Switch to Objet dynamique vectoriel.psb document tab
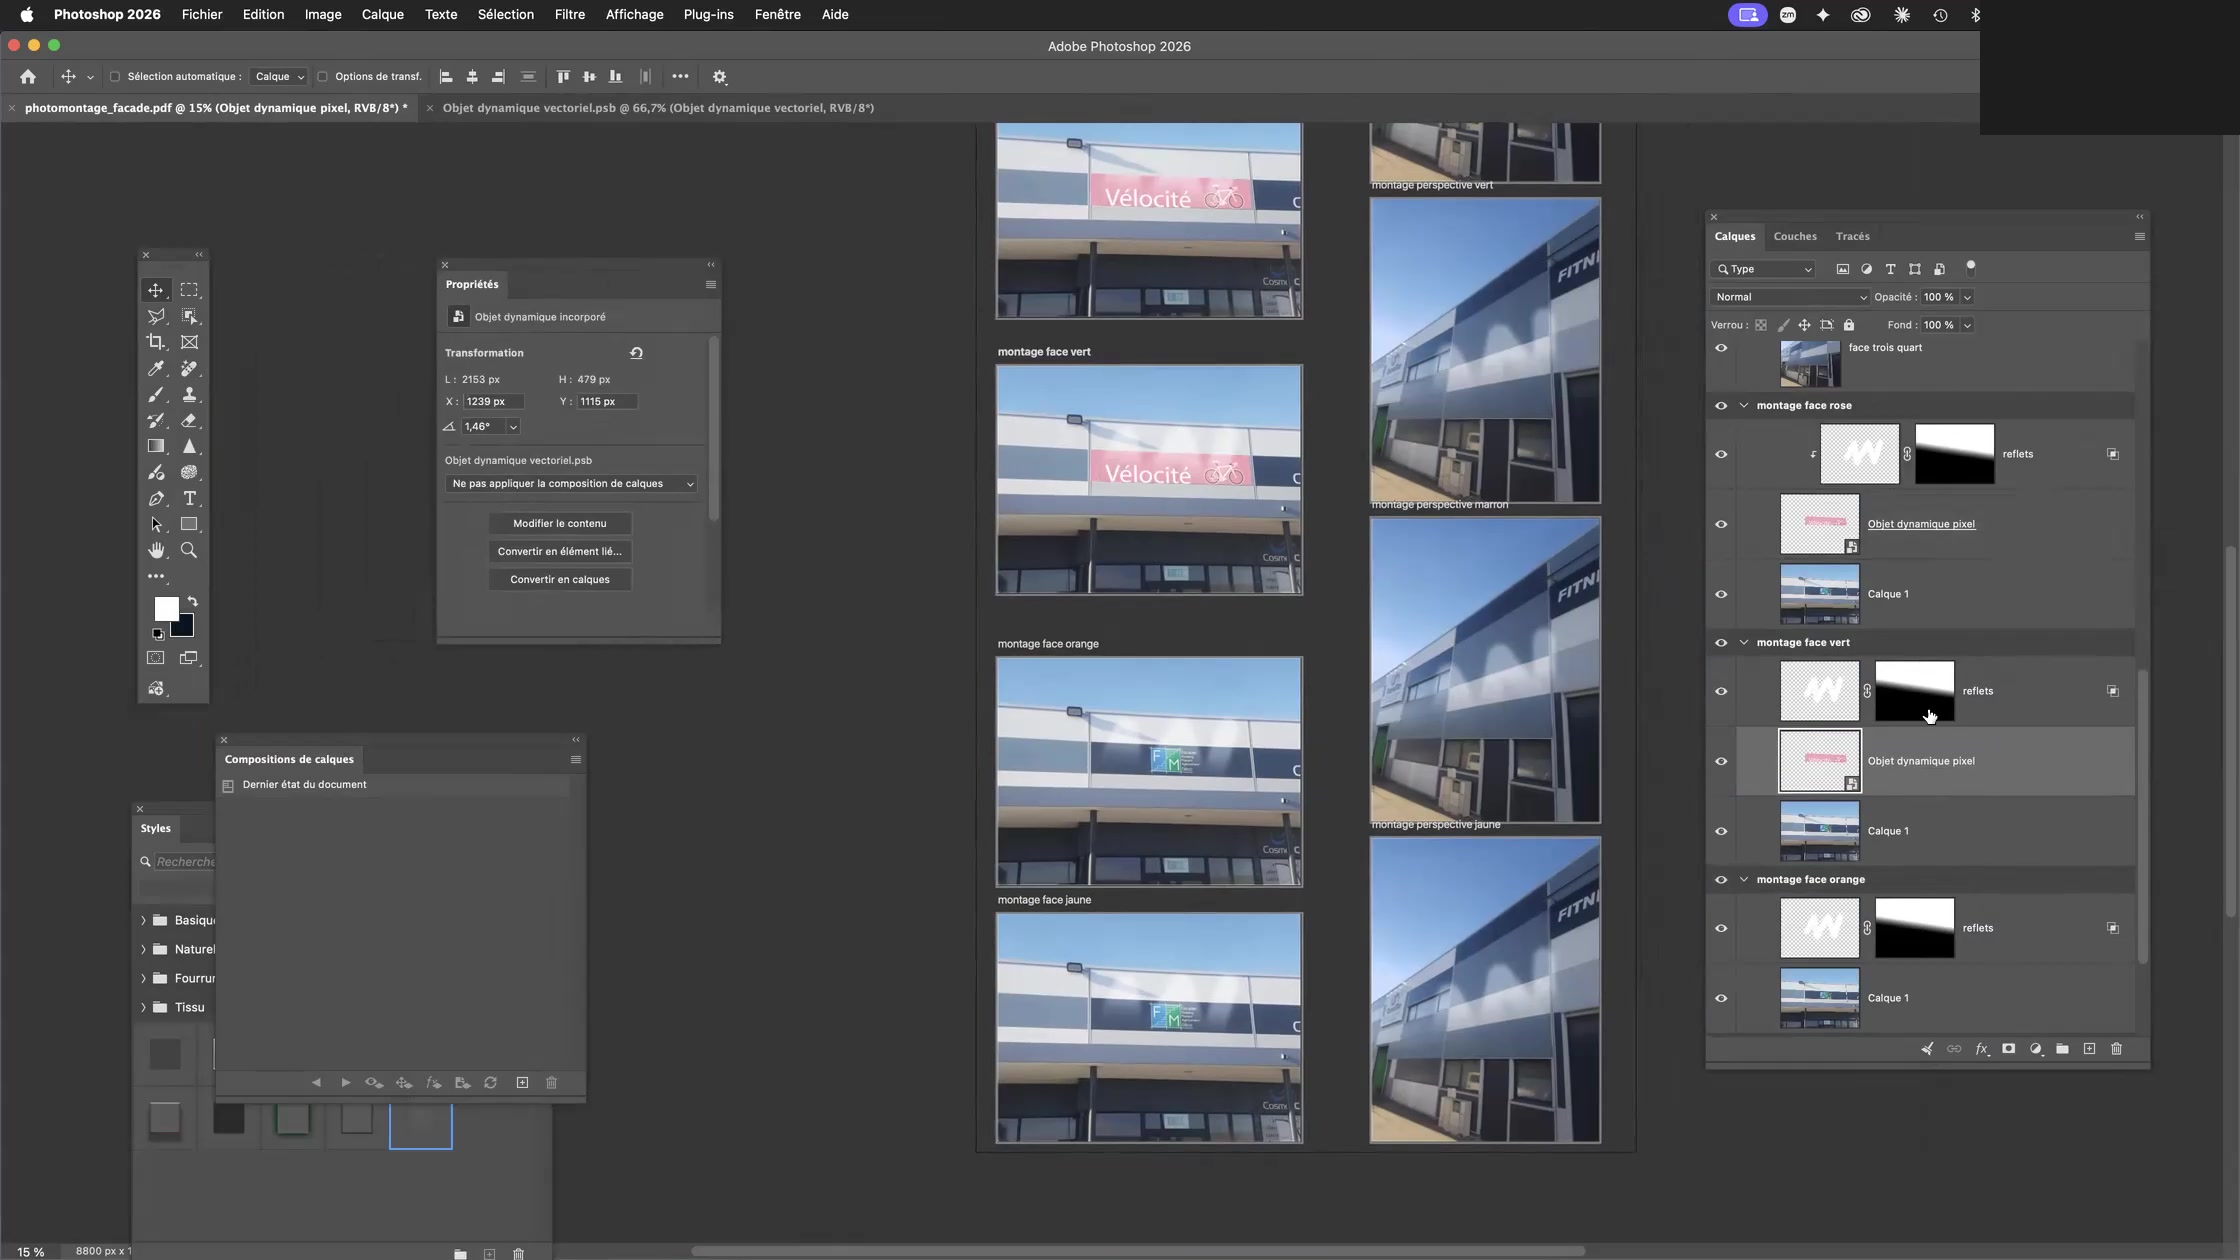The image size is (2240, 1260). point(657,108)
